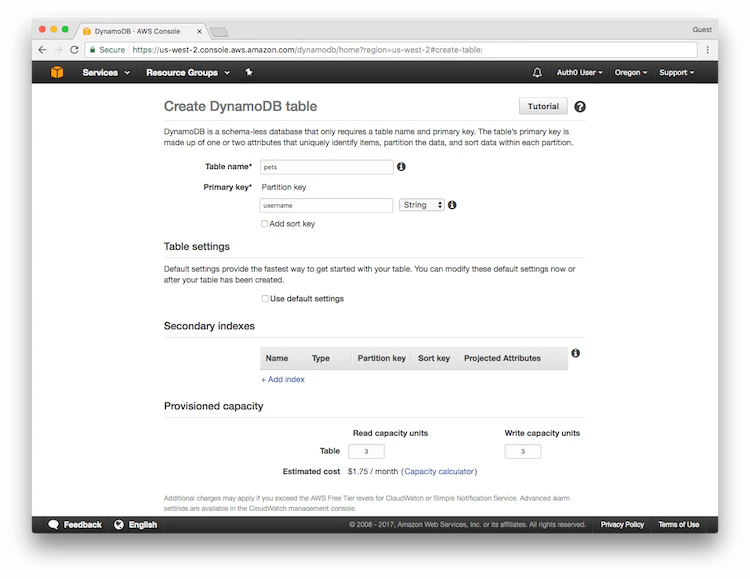Click the Feedback button in footer
The width and height of the screenshot is (750, 579).
pyautogui.click(x=75, y=524)
